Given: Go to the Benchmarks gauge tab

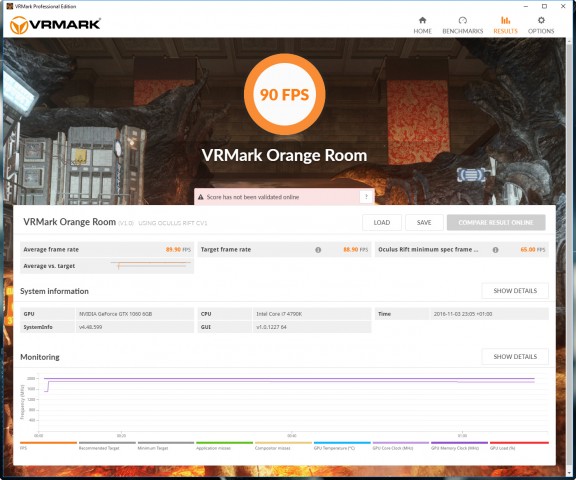Looking at the screenshot, I should [x=462, y=25].
